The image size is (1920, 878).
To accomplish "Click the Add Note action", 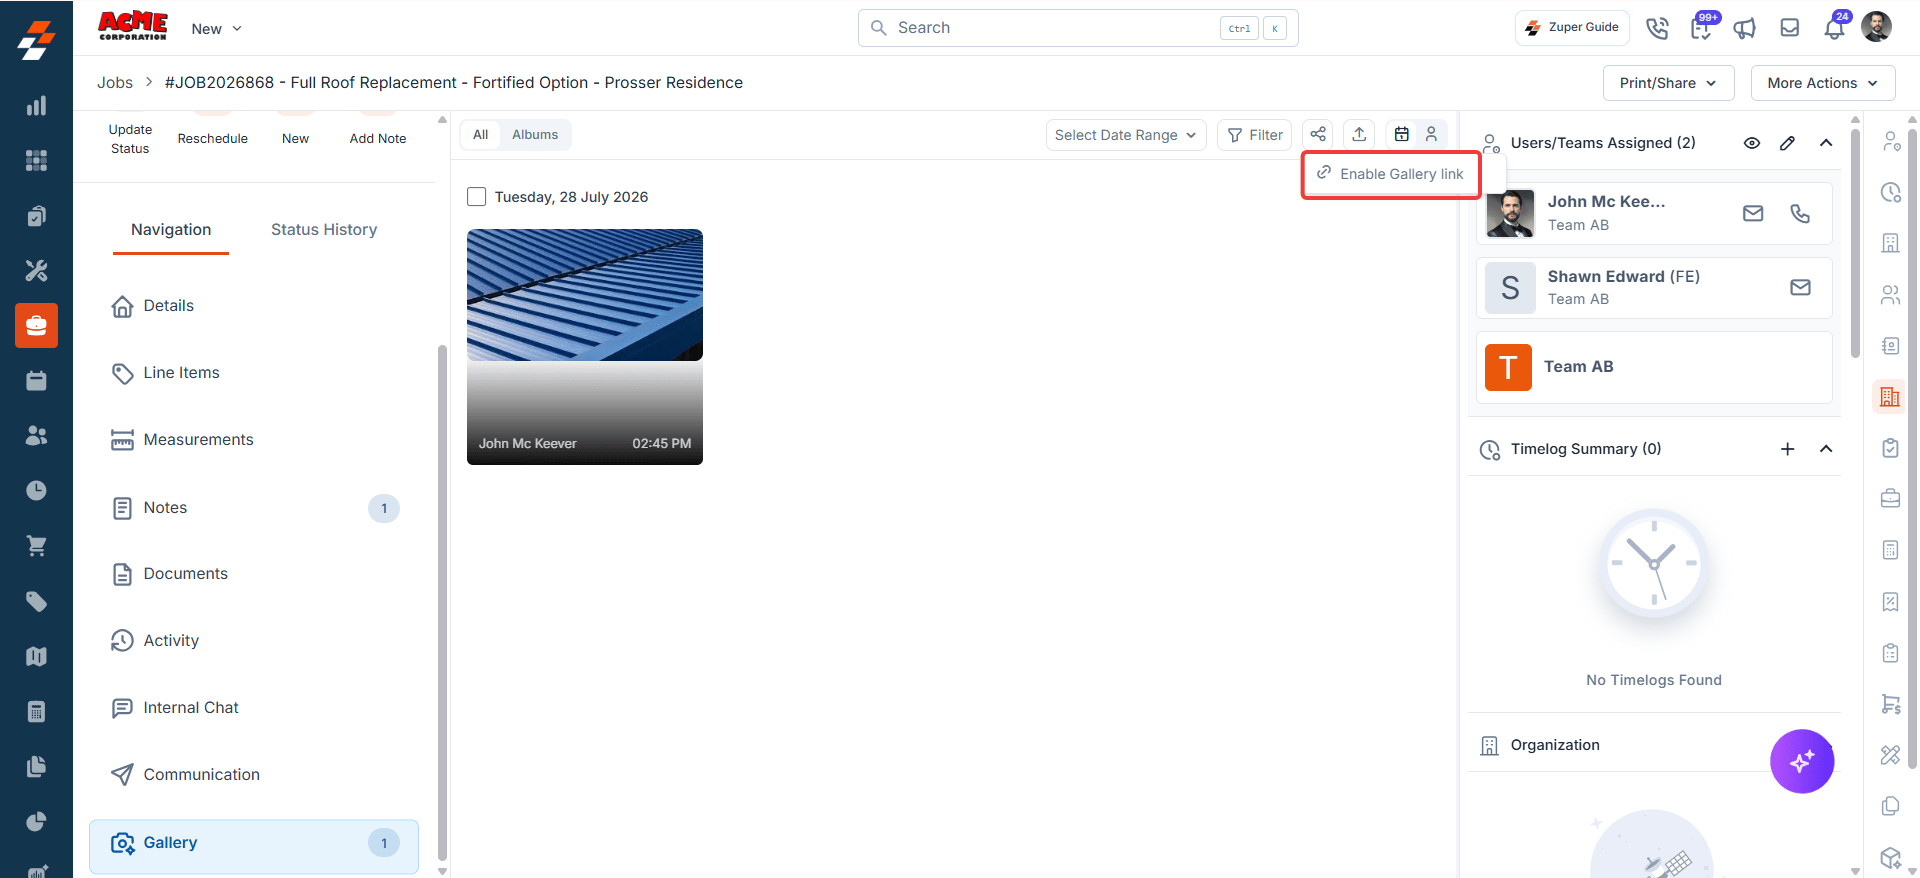I will [378, 139].
